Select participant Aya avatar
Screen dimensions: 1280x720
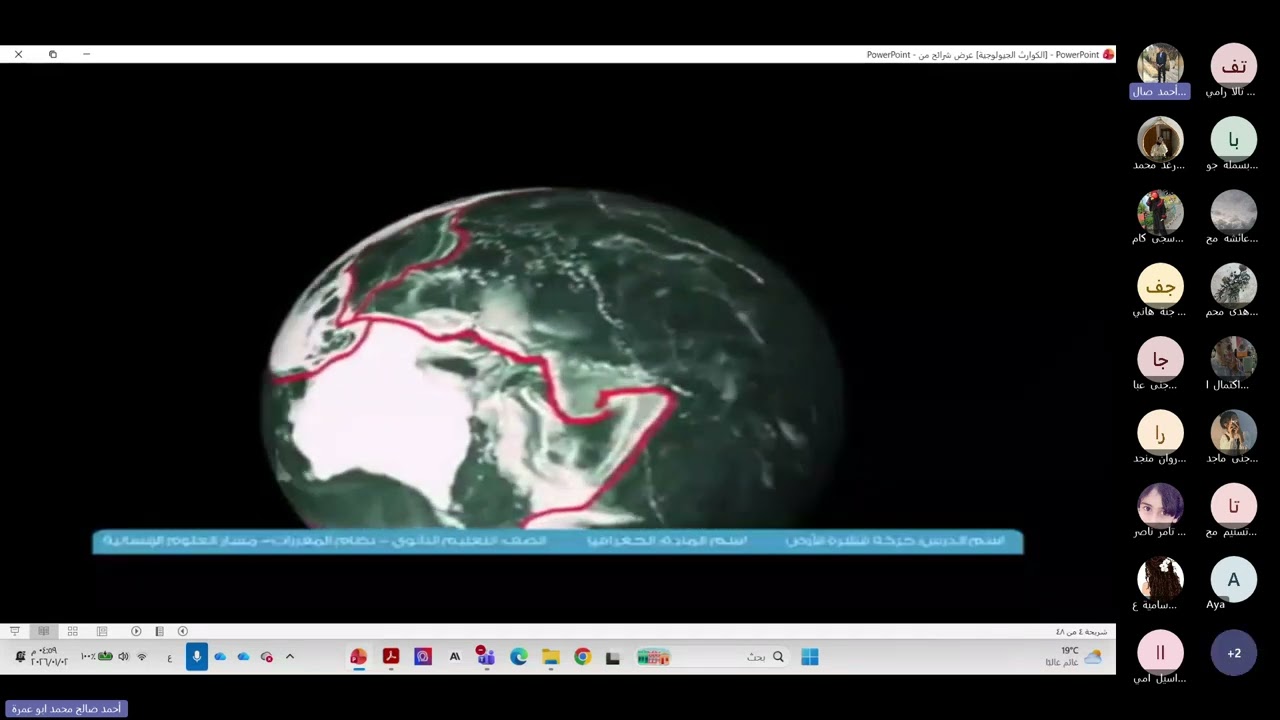(1234, 580)
